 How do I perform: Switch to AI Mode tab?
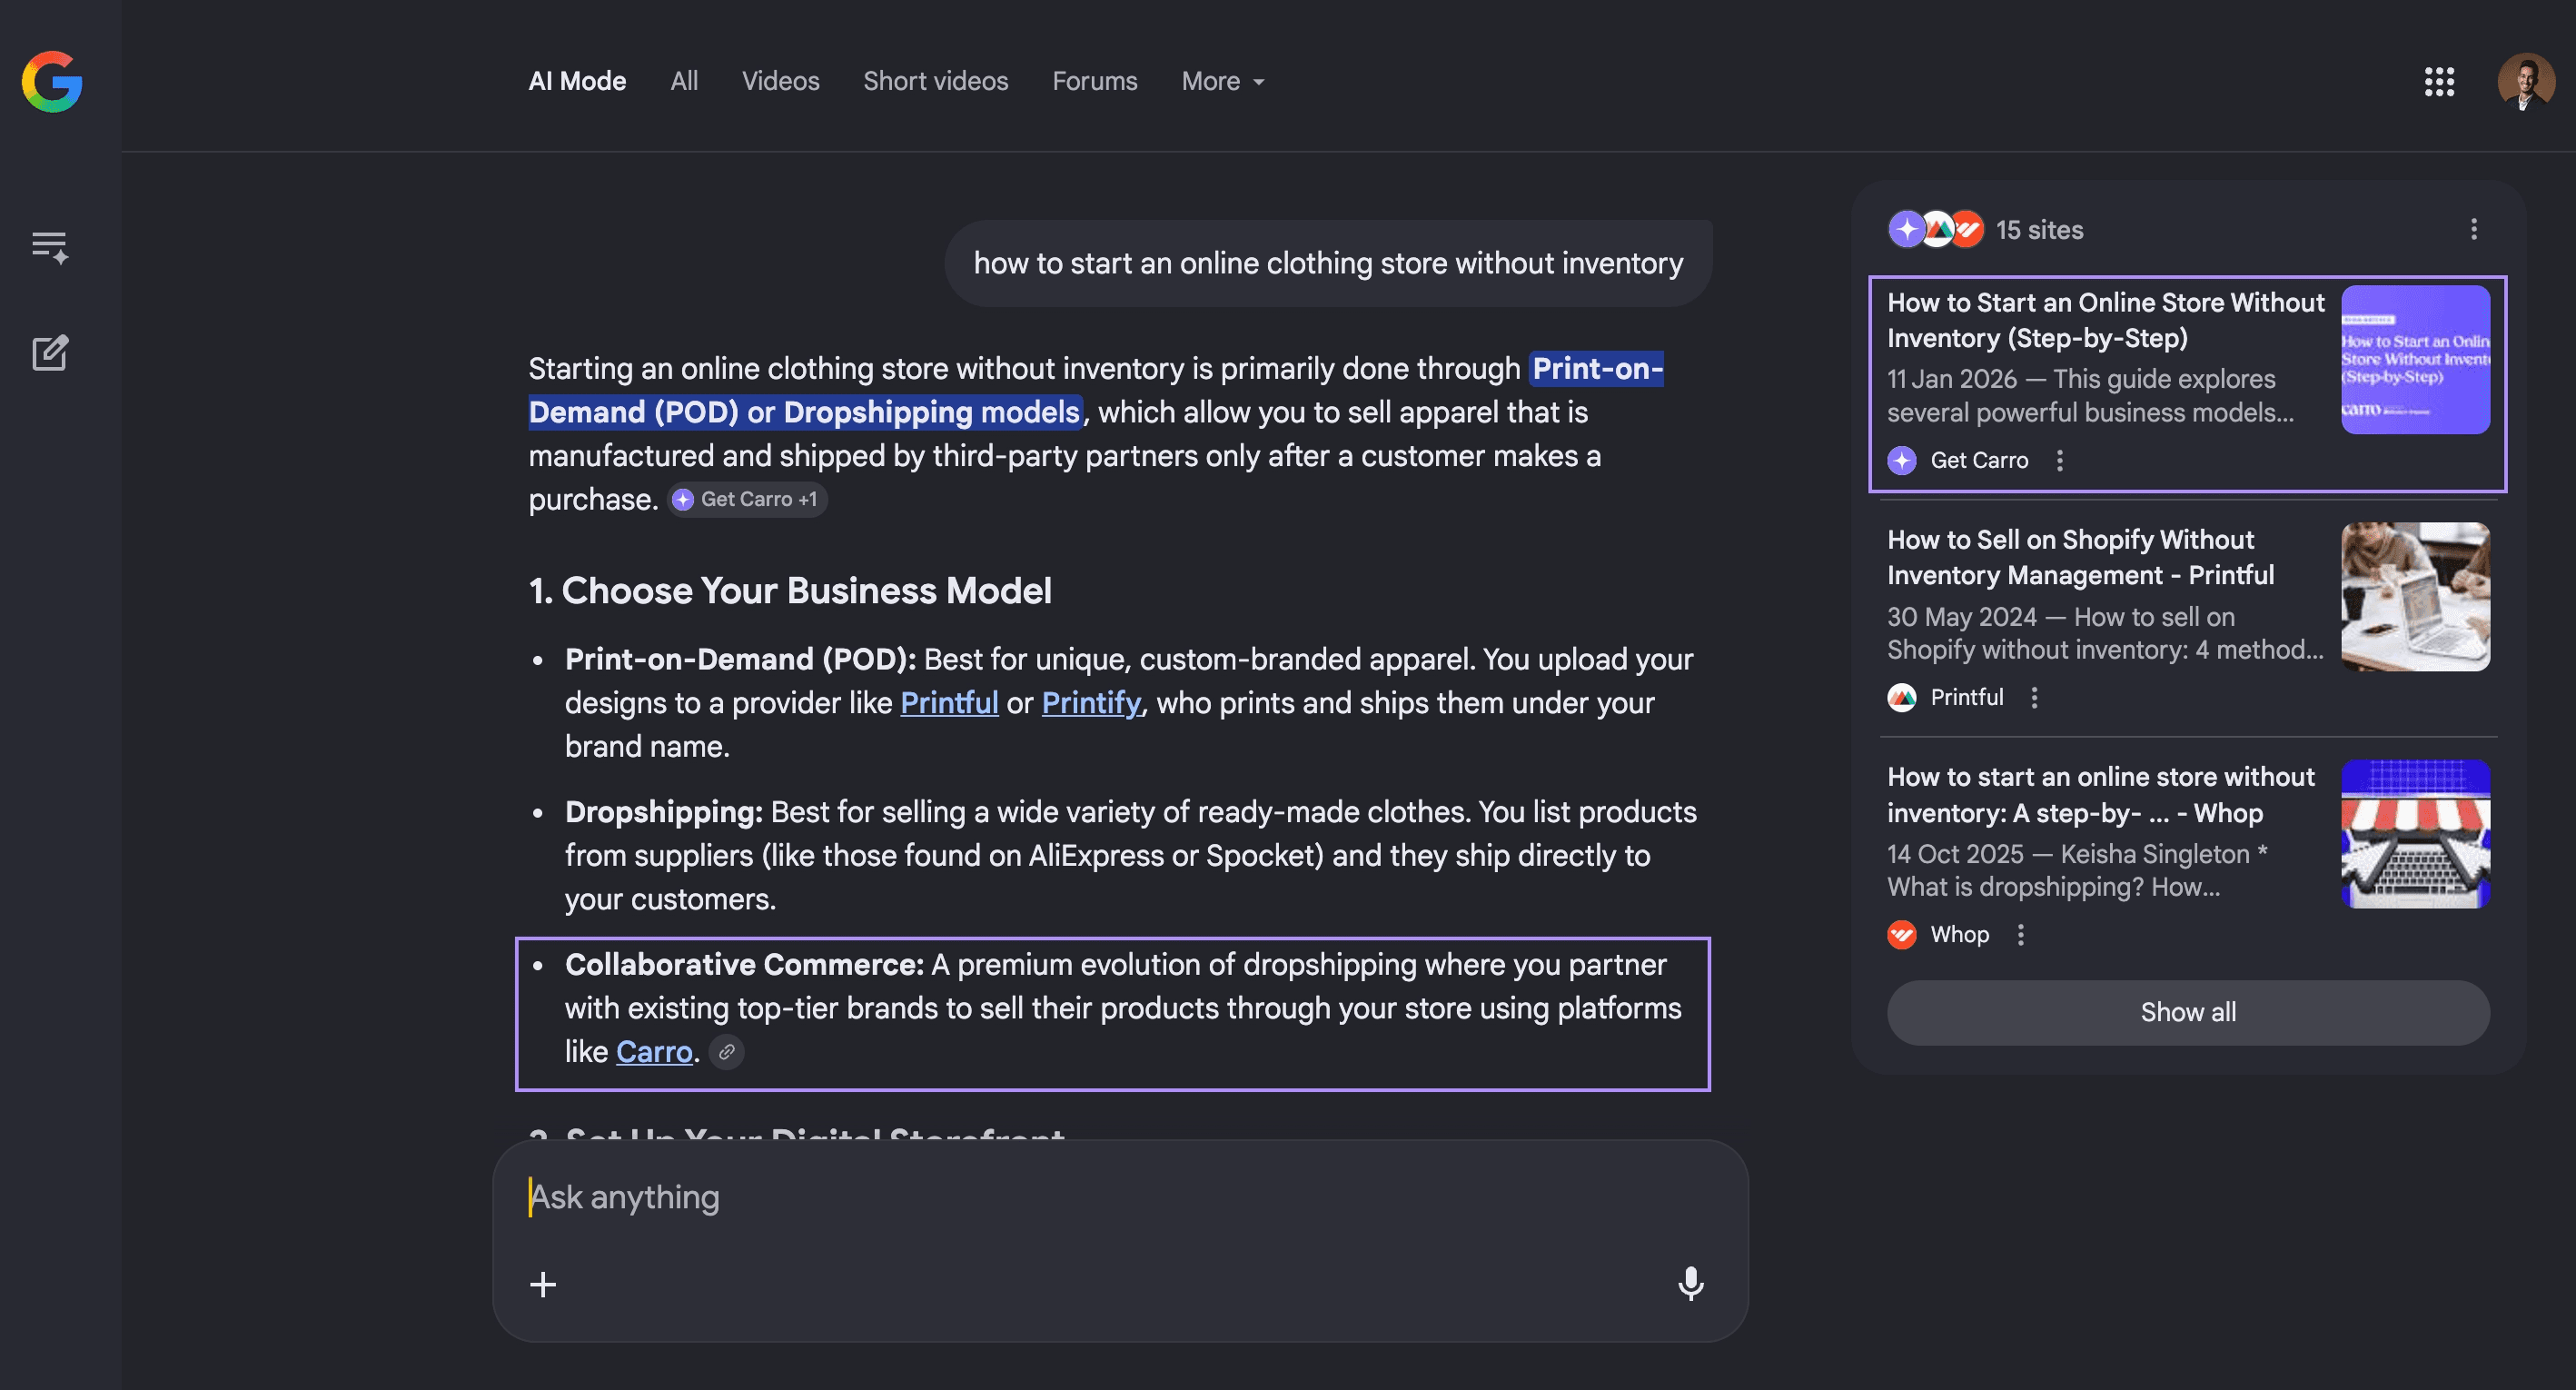click(577, 81)
